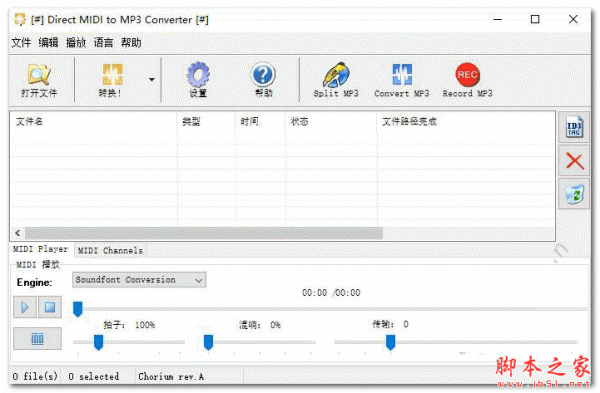Click the Stop button in MIDI player
Image resolution: width=600 pixels, height=393 pixels.
[x=50, y=307]
